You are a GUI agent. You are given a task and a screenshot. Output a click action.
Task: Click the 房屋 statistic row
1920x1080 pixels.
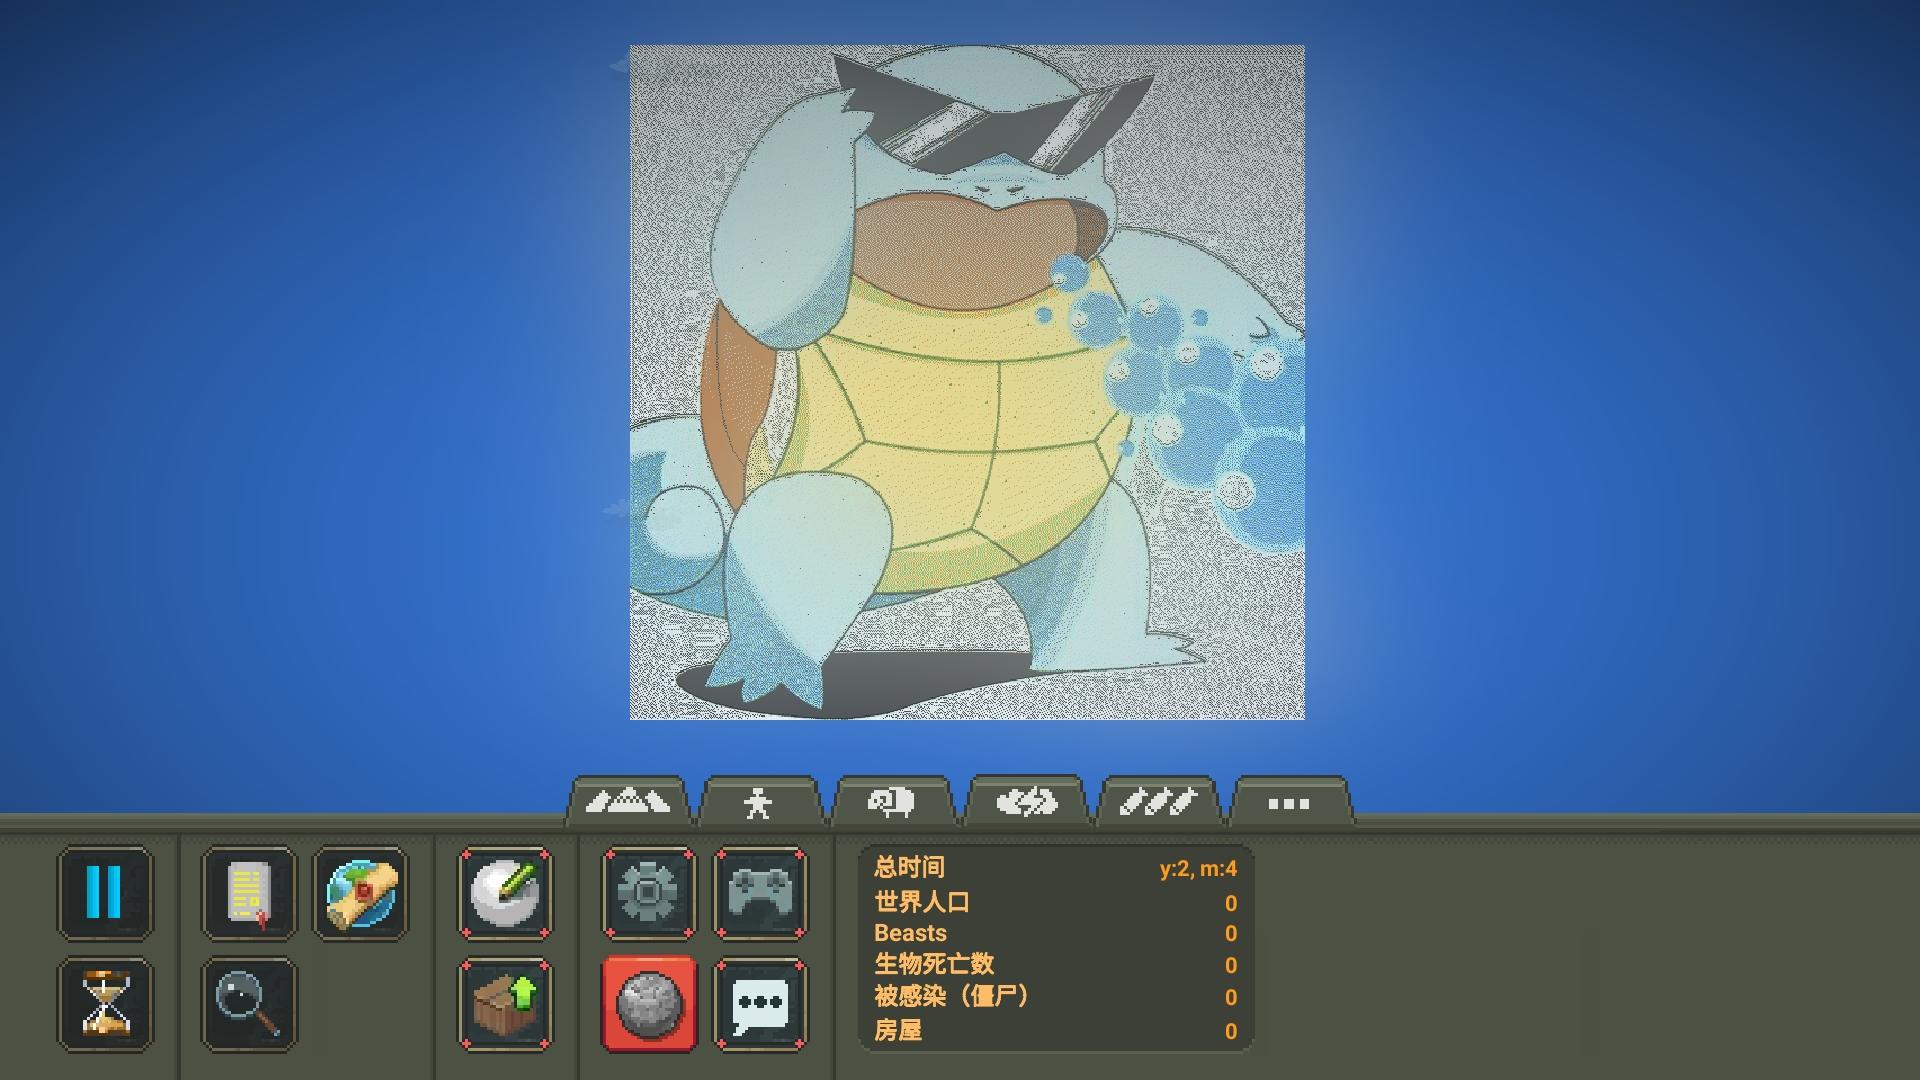click(x=1055, y=1031)
